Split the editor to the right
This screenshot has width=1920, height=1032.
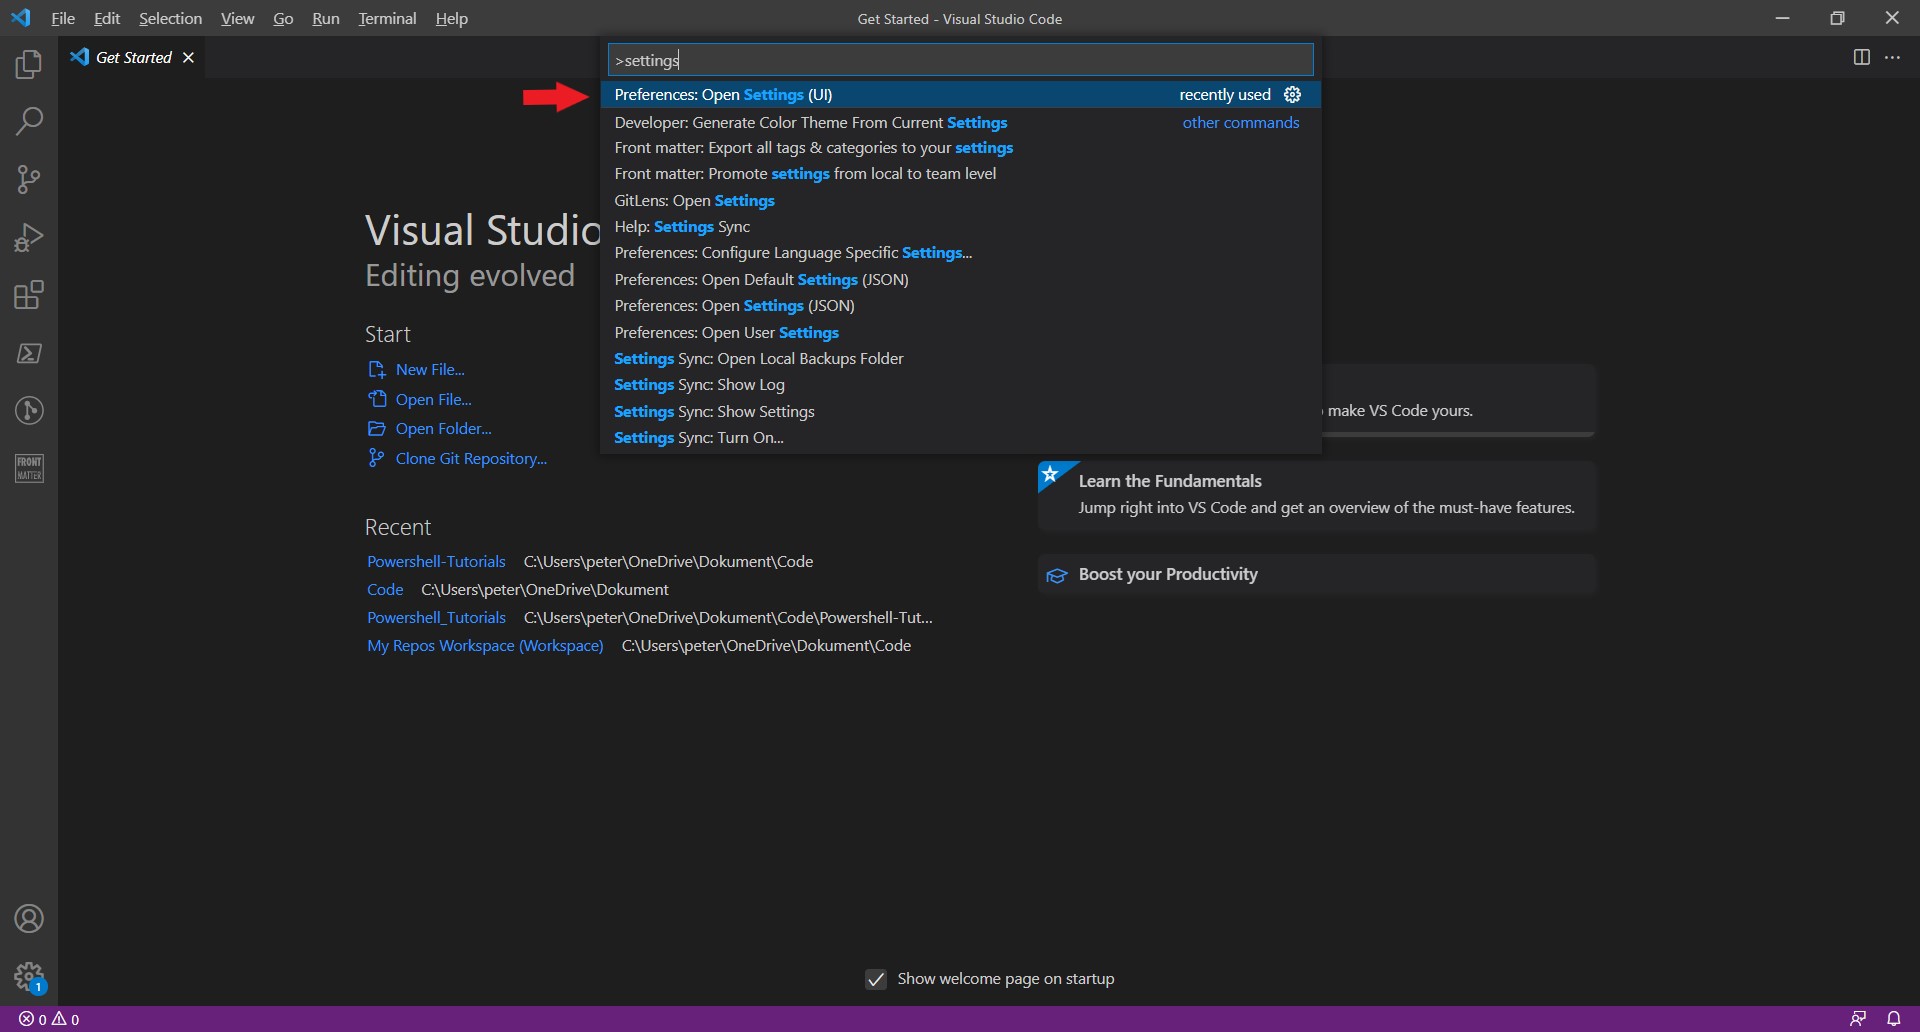coord(1861,57)
